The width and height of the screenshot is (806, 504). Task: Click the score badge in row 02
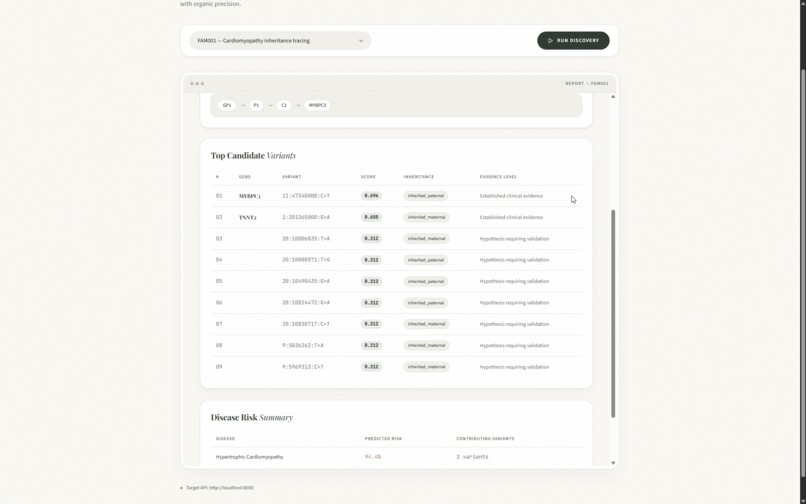(371, 218)
